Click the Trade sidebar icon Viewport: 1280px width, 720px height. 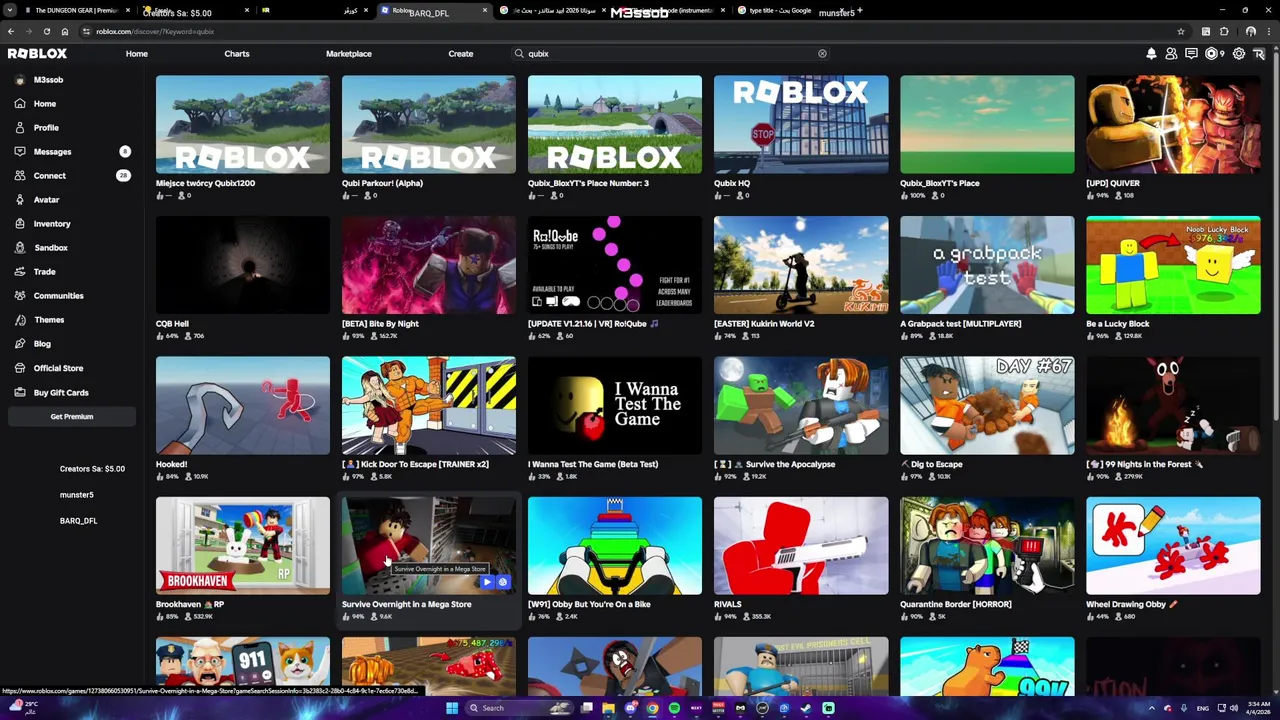20,272
